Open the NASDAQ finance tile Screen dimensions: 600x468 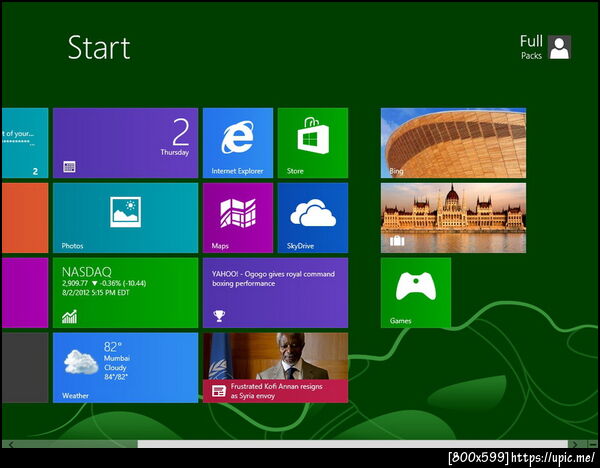tap(126, 293)
